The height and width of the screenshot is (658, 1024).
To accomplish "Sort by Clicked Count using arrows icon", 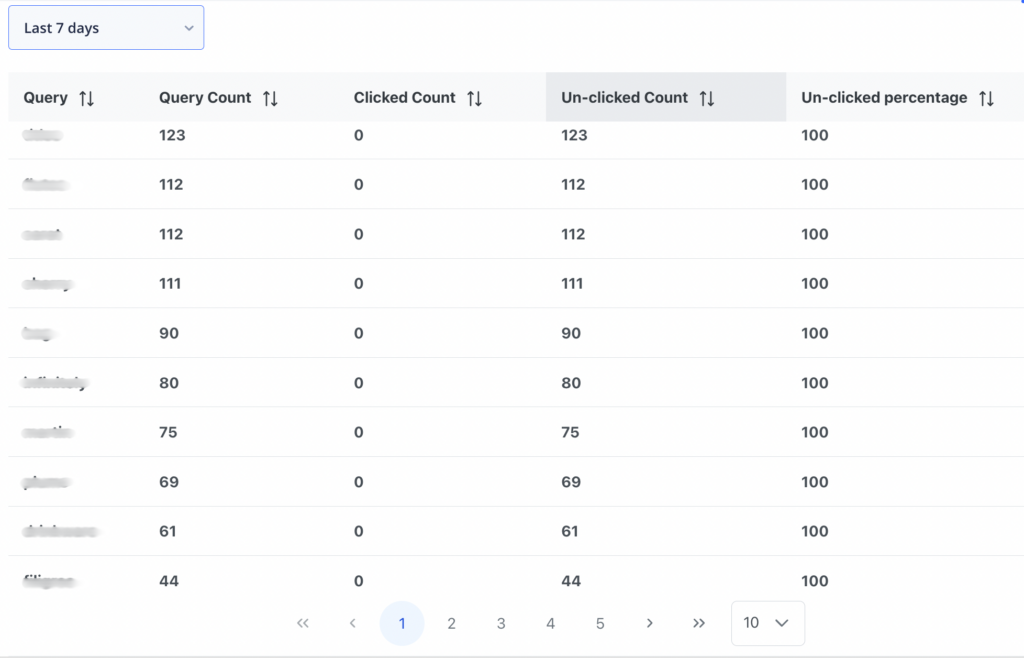I will pyautogui.click(x=474, y=98).
